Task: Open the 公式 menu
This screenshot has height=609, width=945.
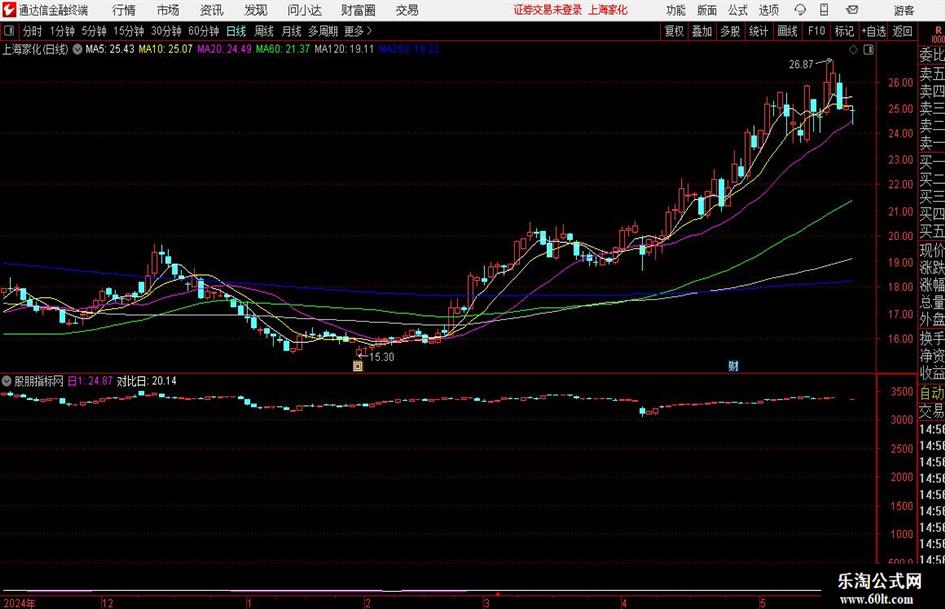Action: (737, 10)
